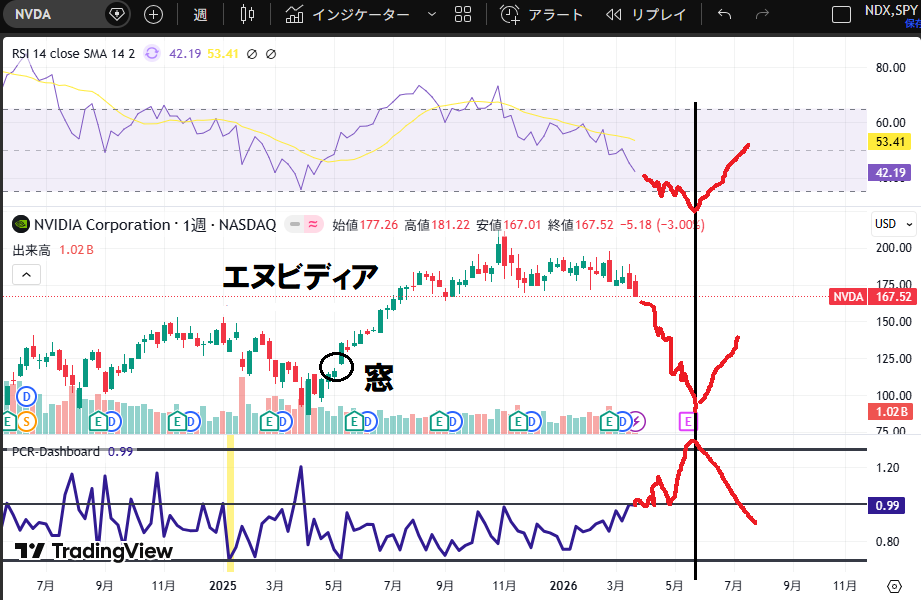
Task: Undo the last chart action
Action: pos(724,14)
